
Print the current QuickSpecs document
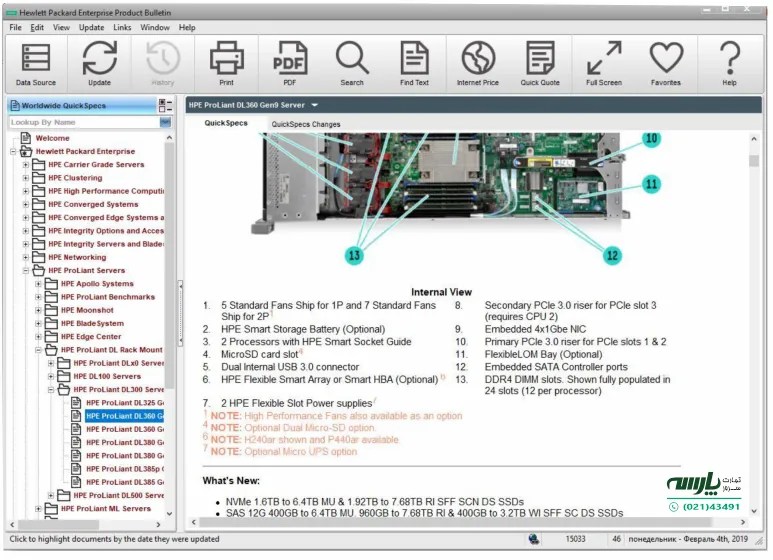coord(226,64)
